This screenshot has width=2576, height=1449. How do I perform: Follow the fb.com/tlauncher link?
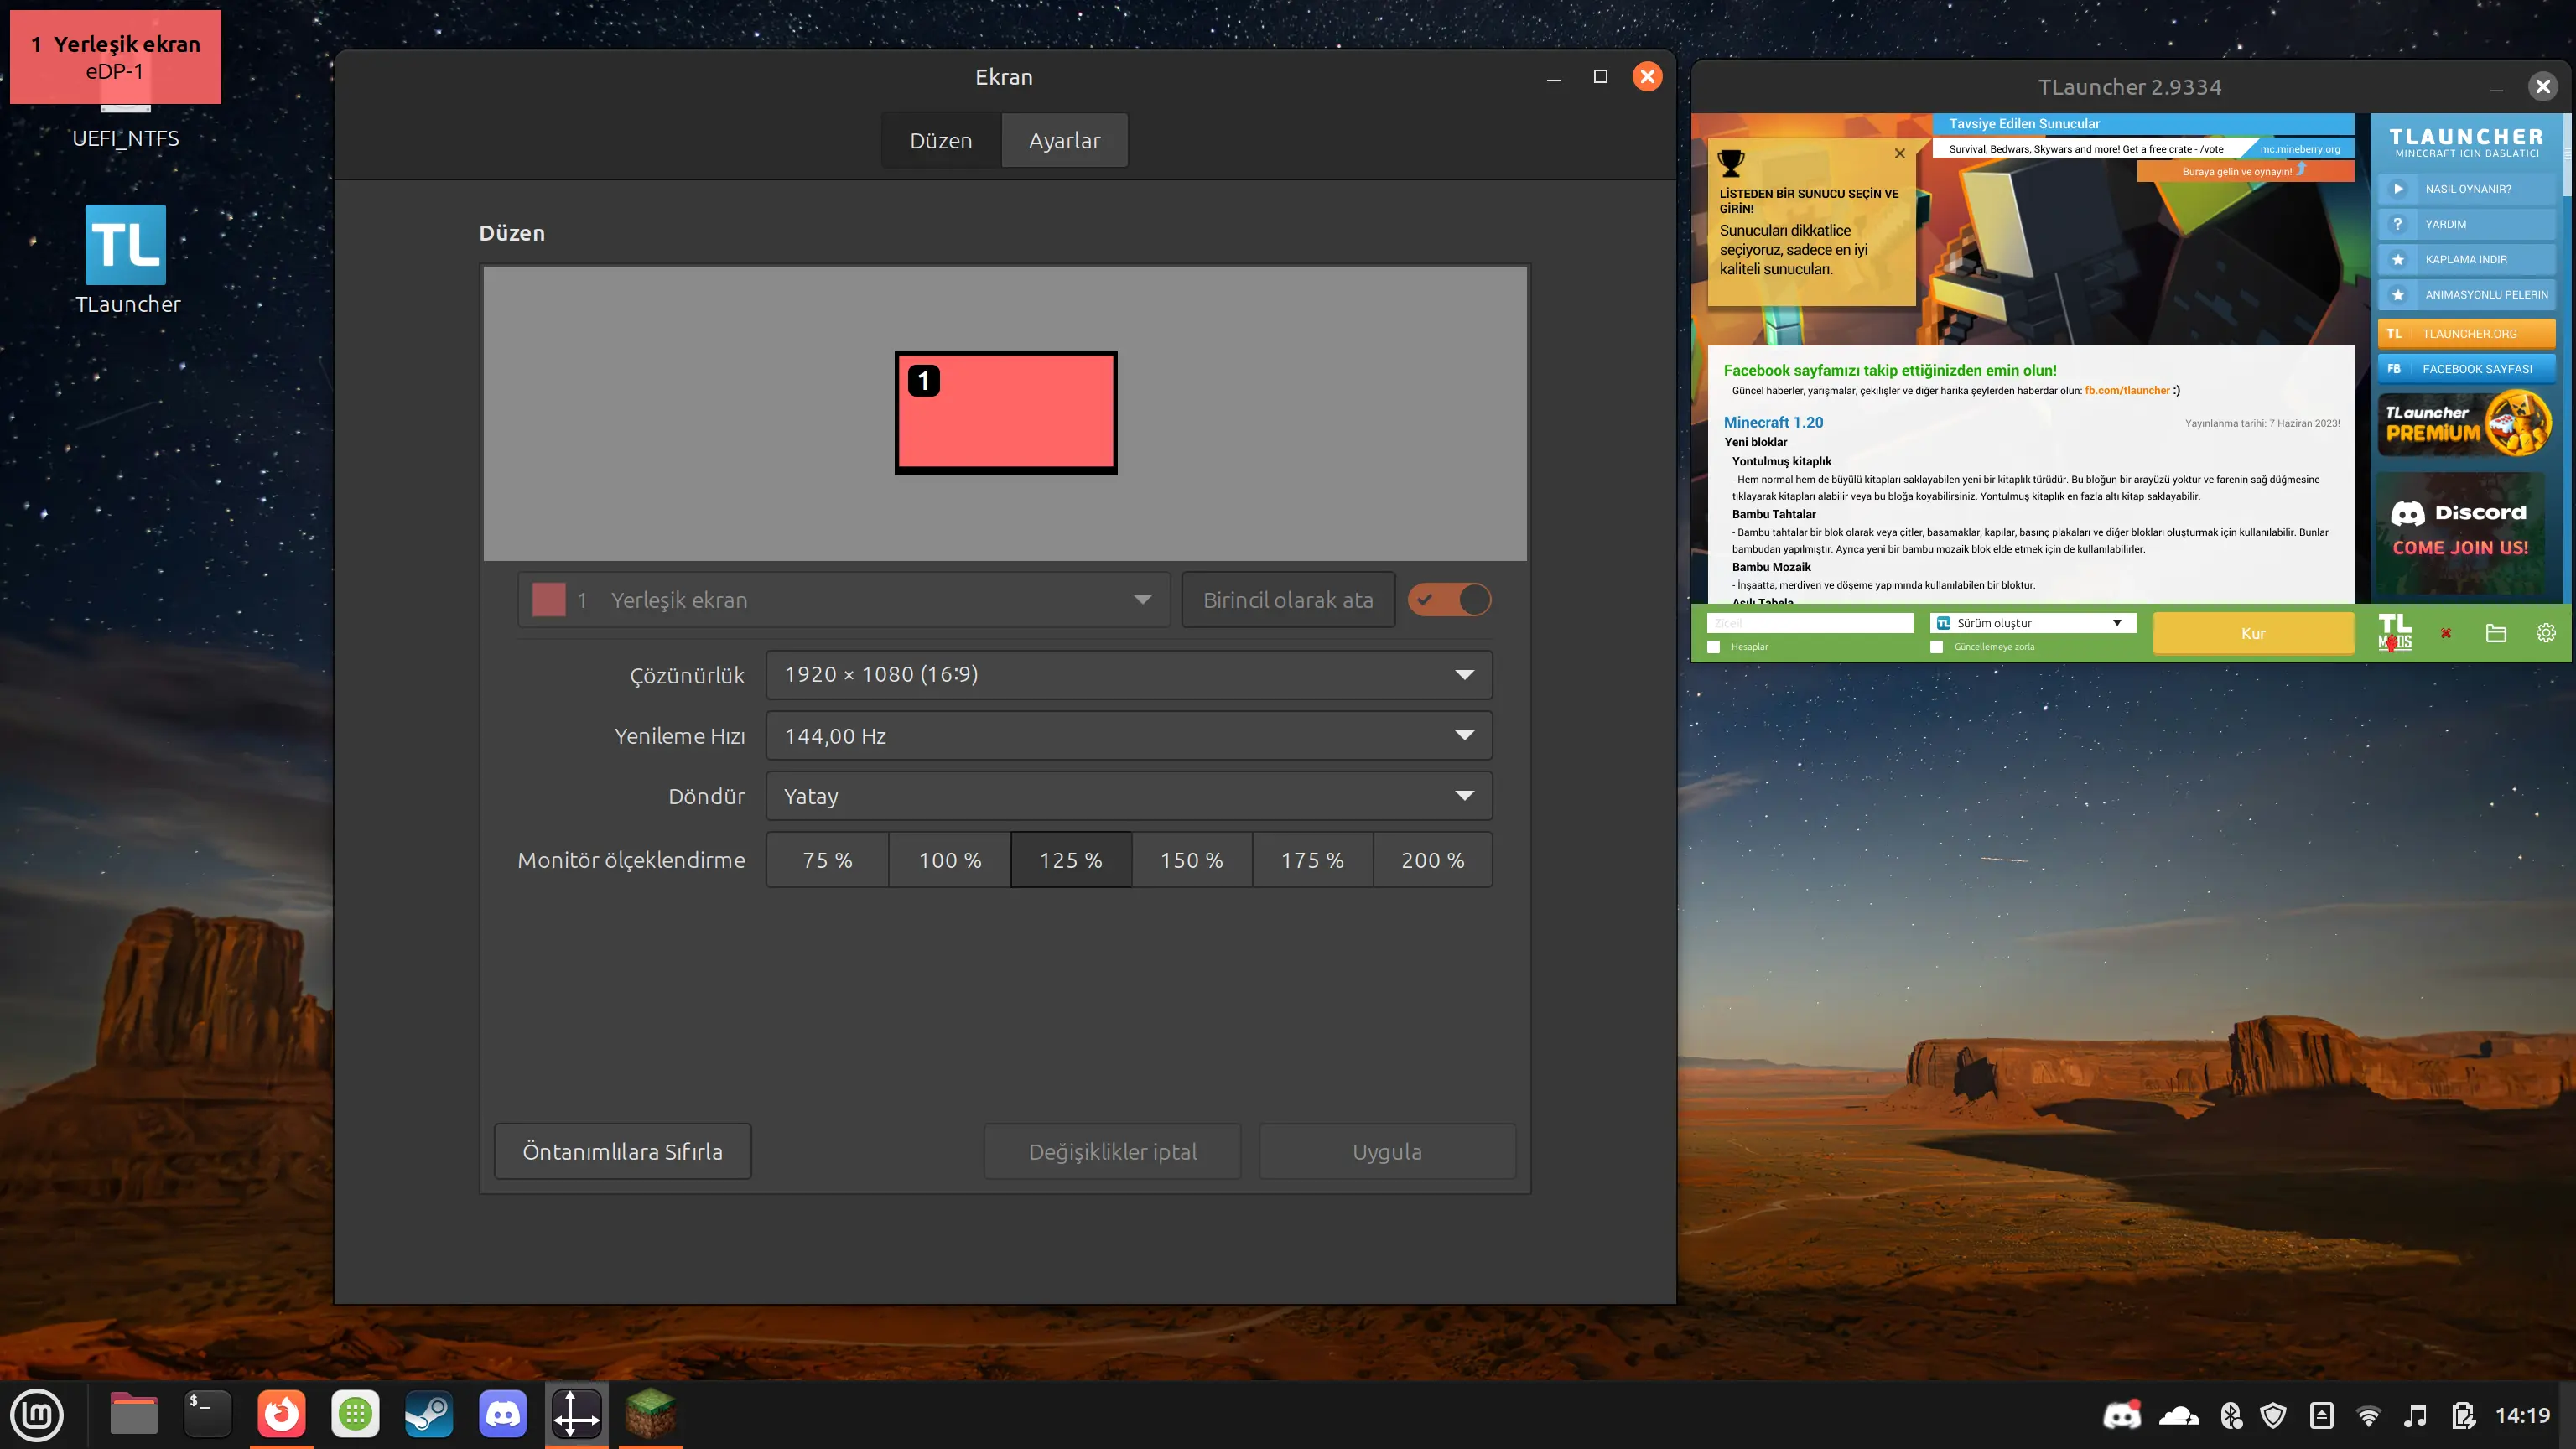pos(2127,391)
